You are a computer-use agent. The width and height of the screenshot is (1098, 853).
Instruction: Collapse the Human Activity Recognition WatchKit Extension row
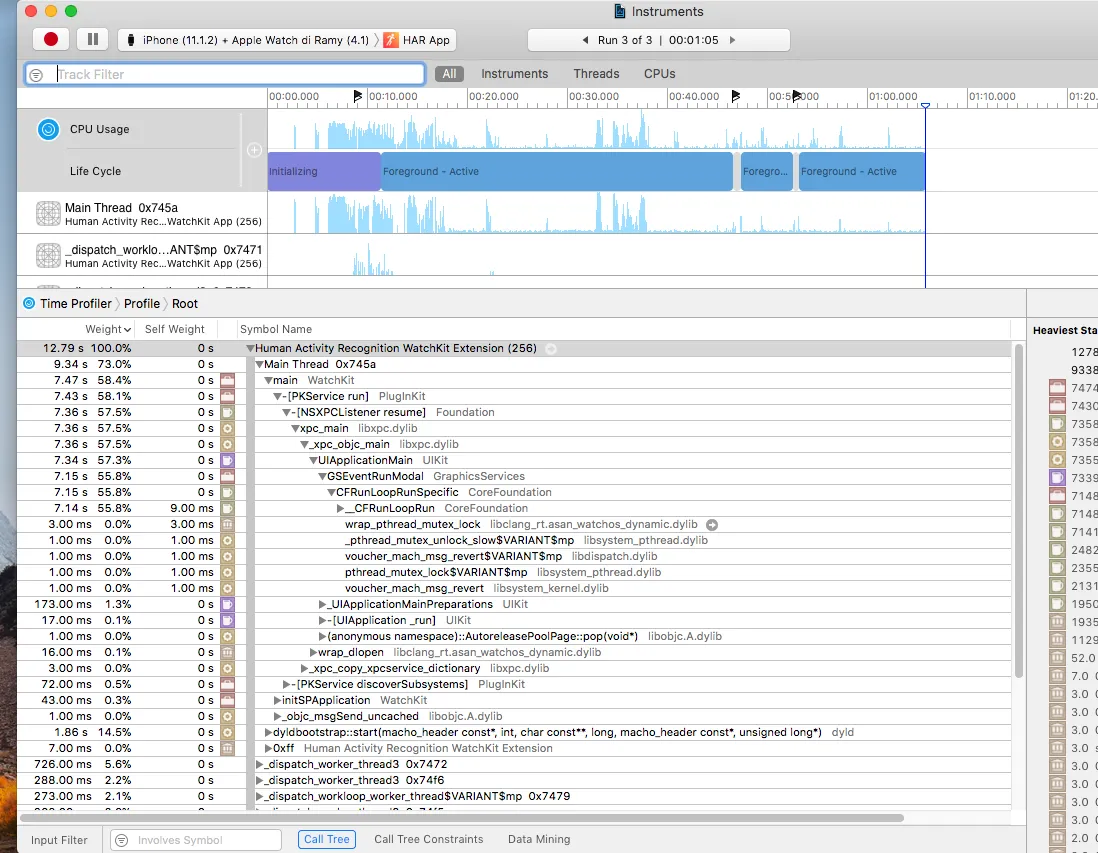point(250,348)
